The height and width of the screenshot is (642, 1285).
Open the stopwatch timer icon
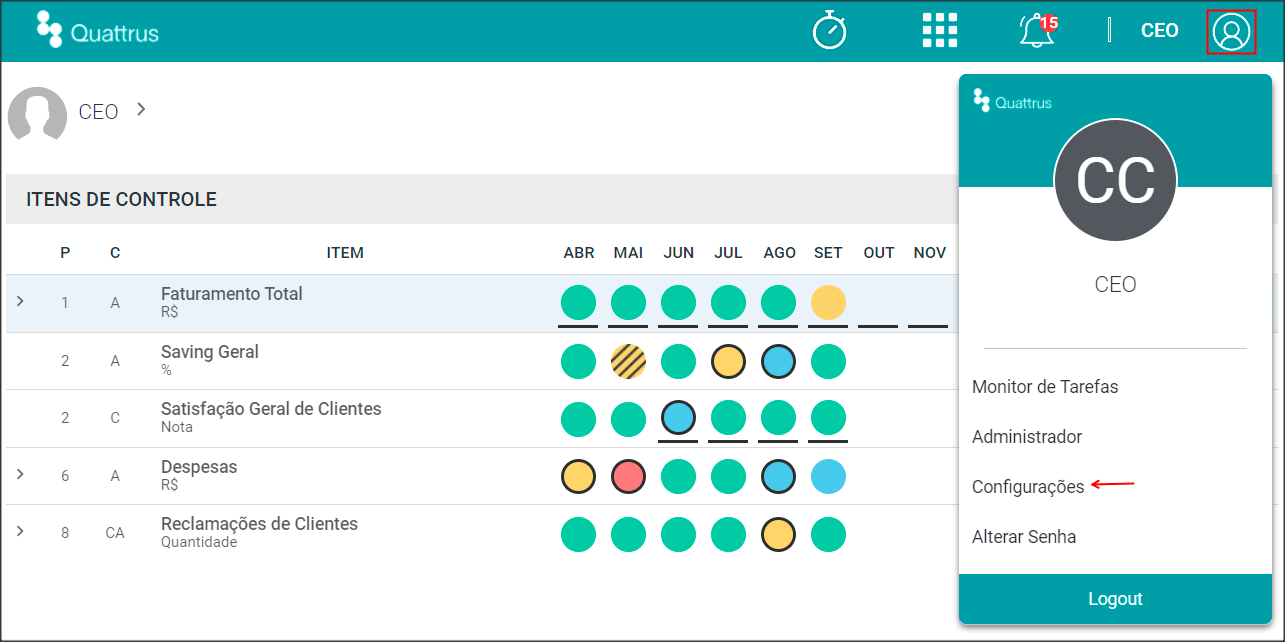click(830, 30)
